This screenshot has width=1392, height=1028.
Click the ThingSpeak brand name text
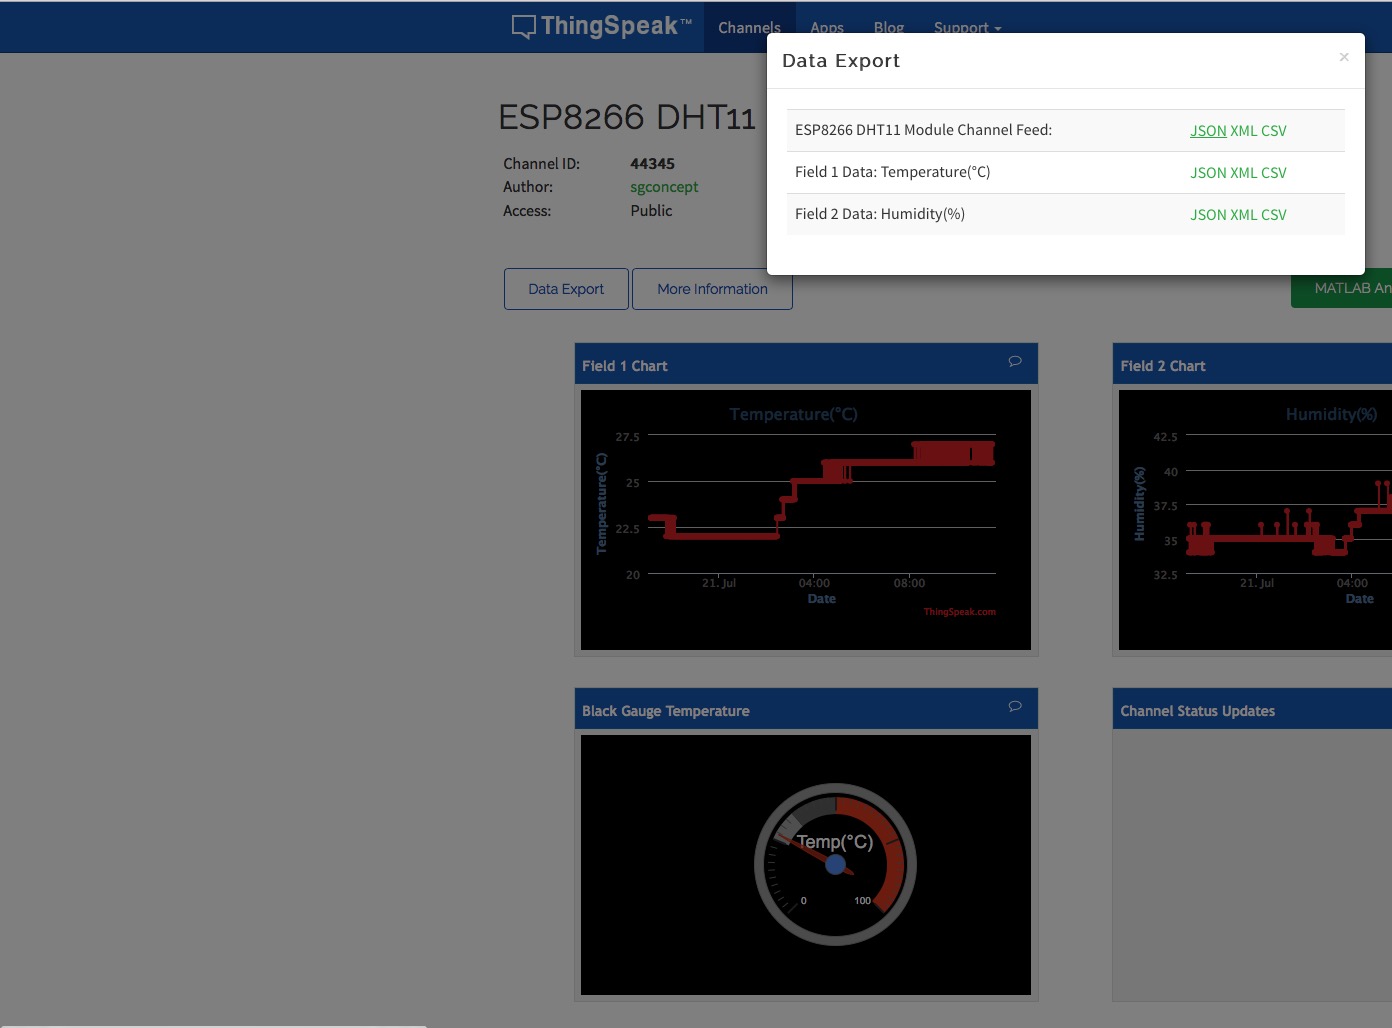615,26
